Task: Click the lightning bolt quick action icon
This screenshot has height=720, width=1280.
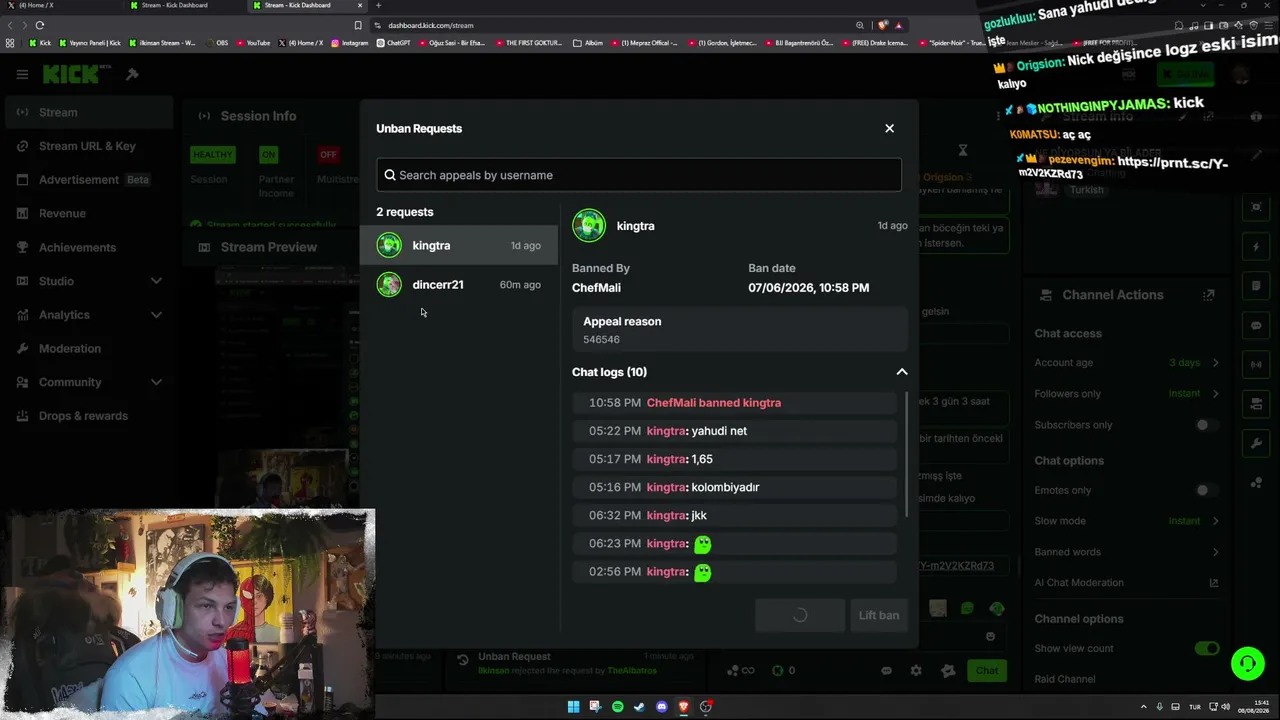Action: 1256,247
